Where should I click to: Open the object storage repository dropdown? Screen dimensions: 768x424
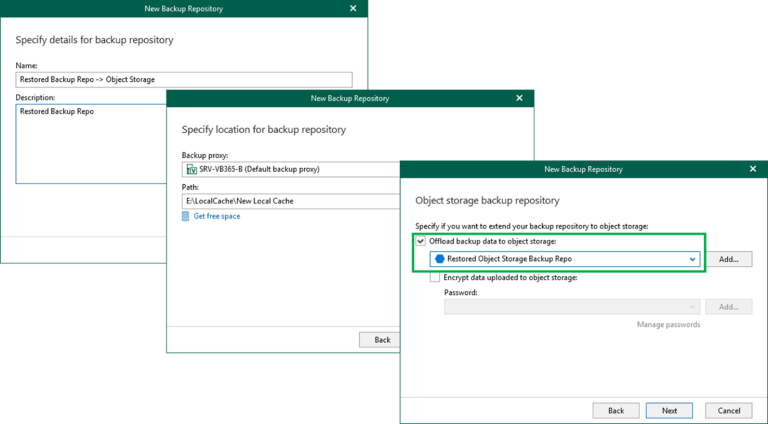coord(692,259)
